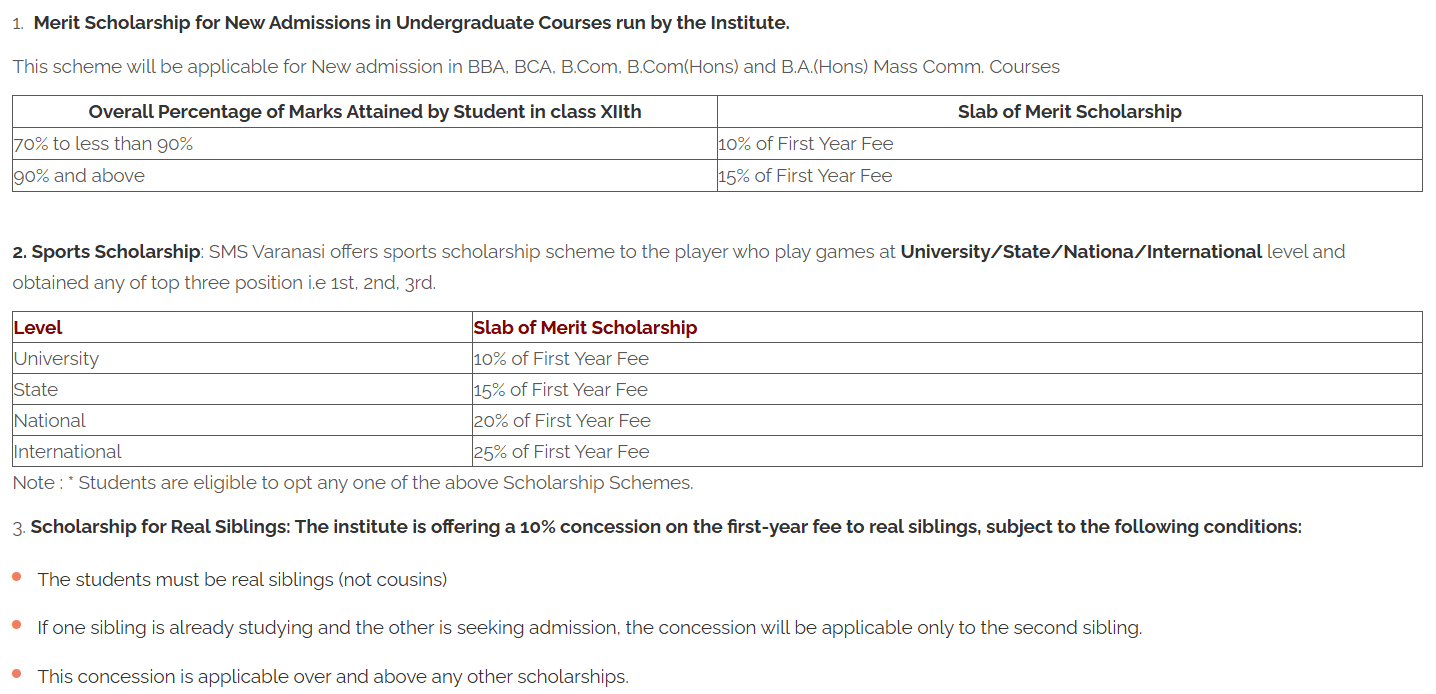The height and width of the screenshot is (694, 1436).
Task: Select the '90% and above' cell
Action: 79,176
